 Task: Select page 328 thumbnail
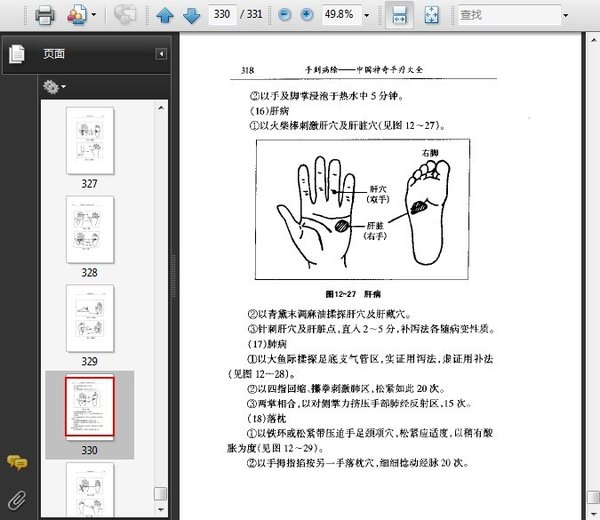pos(90,229)
